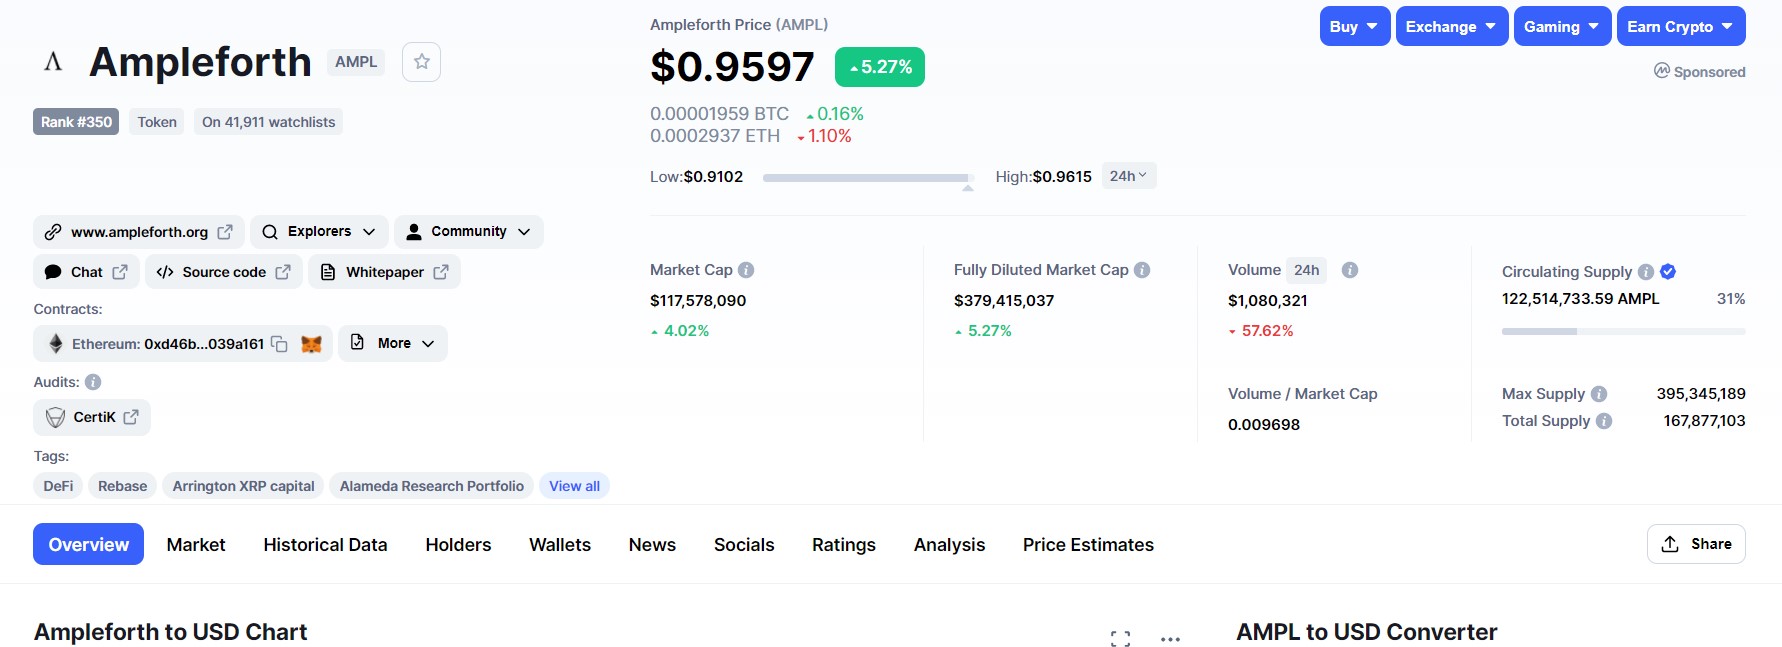Click the green 5.27% price change badge
The image size is (1782, 647).
(880, 67)
